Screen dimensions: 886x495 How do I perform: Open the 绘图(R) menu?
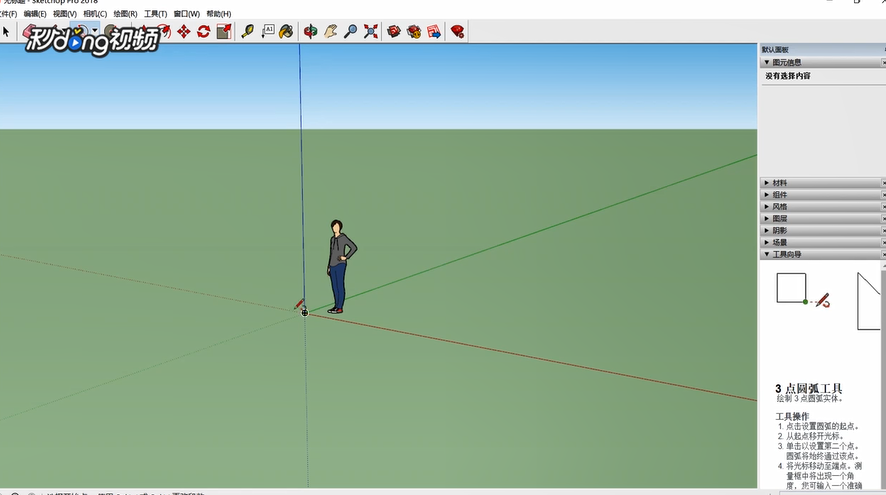[125, 14]
